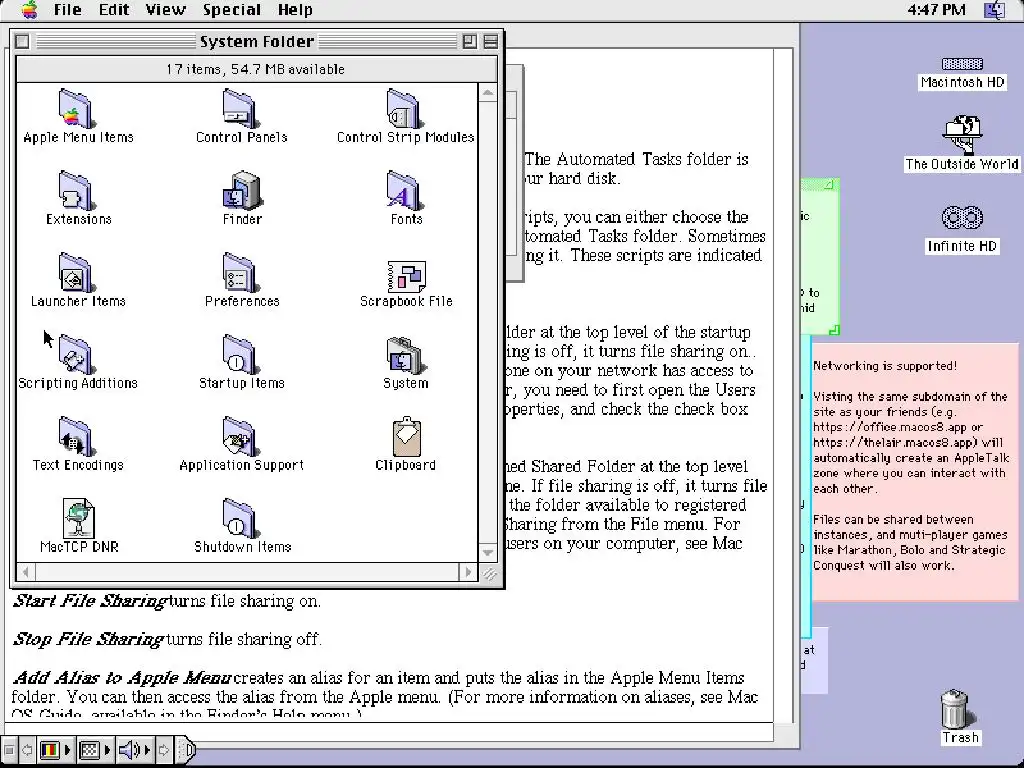Image resolution: width=1024 pixels, height=768 pixels.
Task: Select the Infinite HD disk icon
Action: [x=962, y=217]
